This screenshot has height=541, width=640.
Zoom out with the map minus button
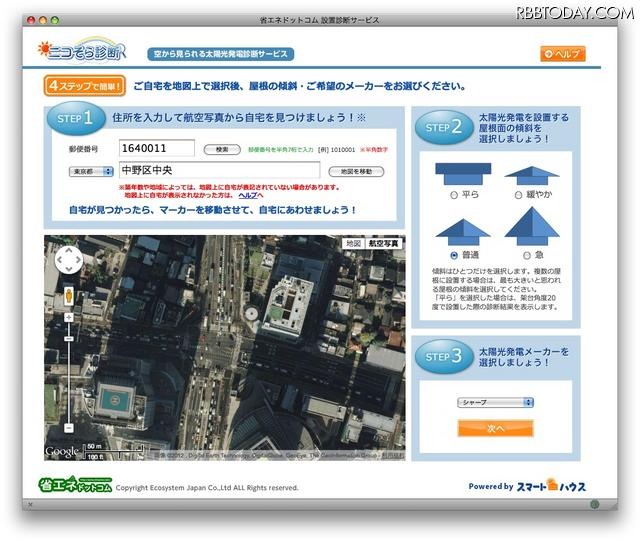(69, 427)
